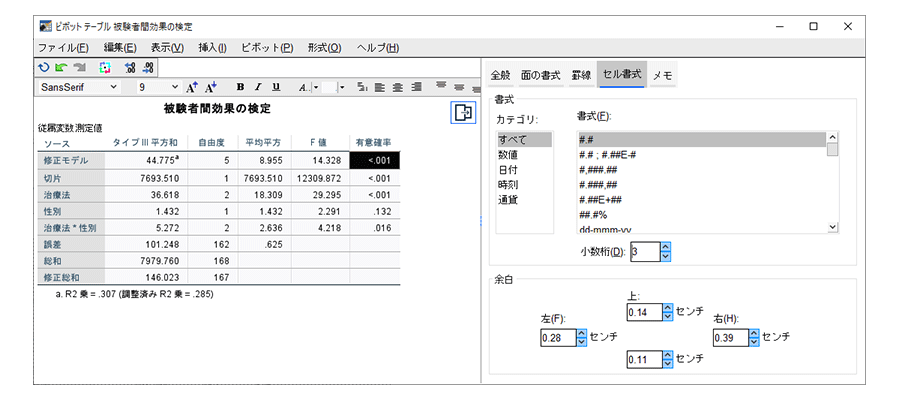Screen dimensions: 900x400
Task: Open the font size 9 dropdown
Action: tap(175, 87)
